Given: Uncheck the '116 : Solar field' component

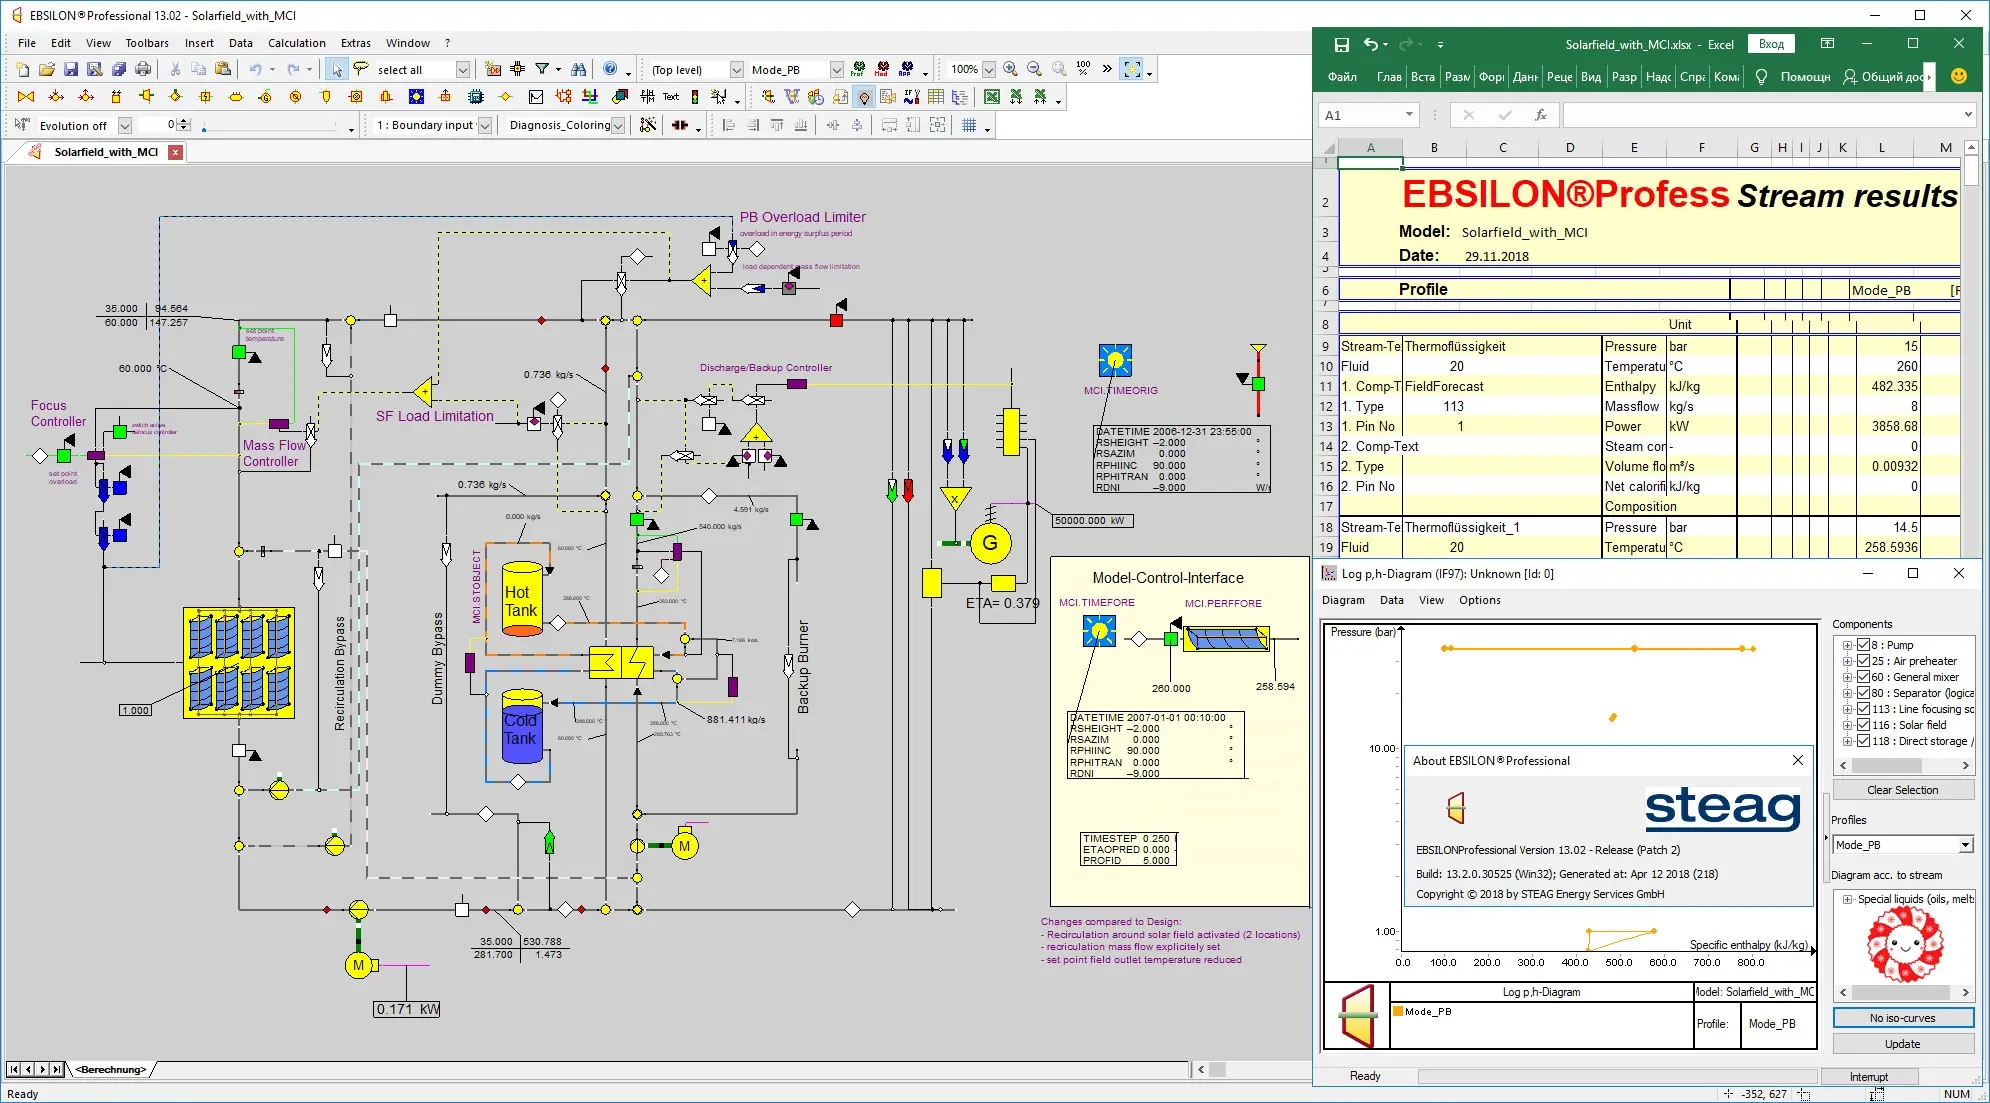Looking at the screenshot, I should click(x=1863, y=725).
